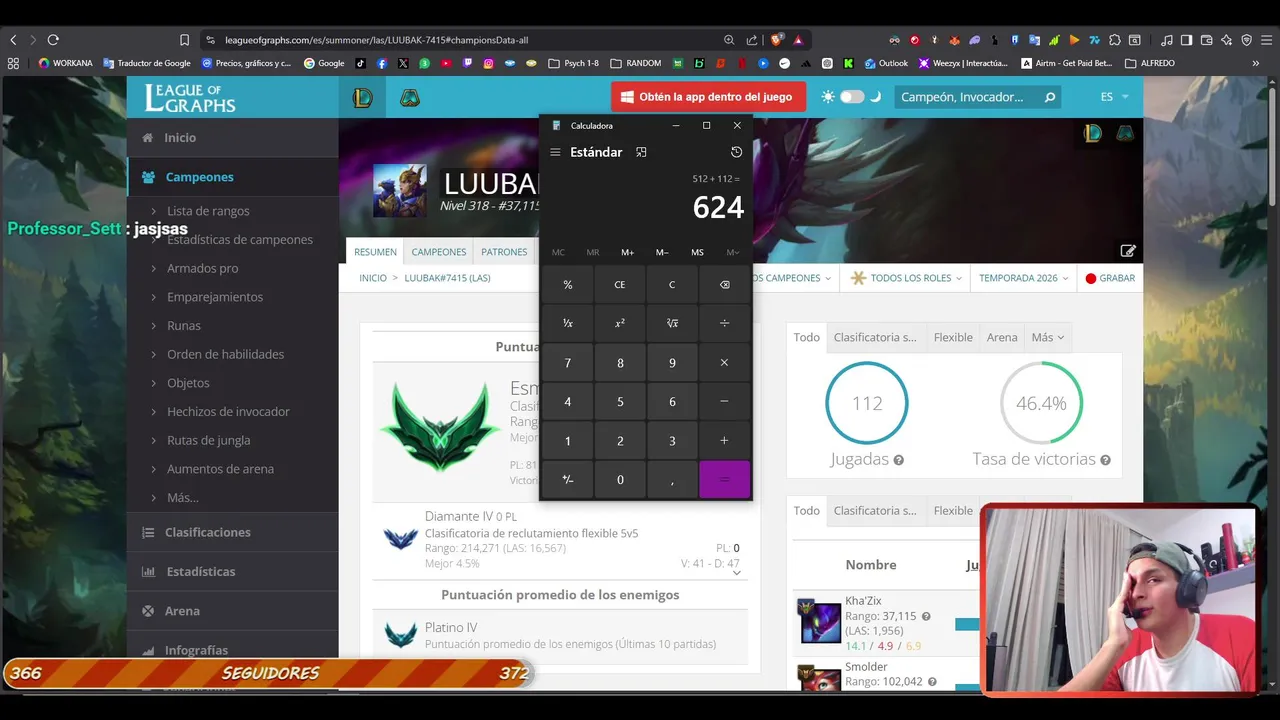The width and height of the screenshot is (1280, 720).
Task: Open the ES language dropdown
Action: click(1114, 97)
